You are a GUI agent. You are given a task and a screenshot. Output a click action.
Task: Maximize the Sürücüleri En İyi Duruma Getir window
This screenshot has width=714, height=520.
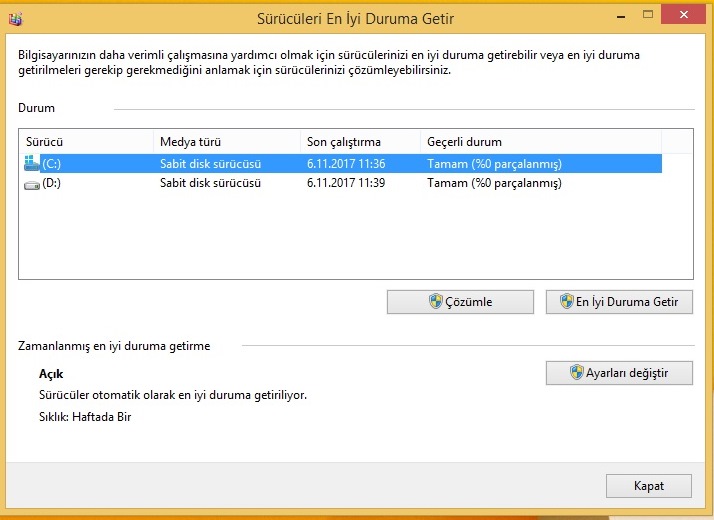coord(648,15)
